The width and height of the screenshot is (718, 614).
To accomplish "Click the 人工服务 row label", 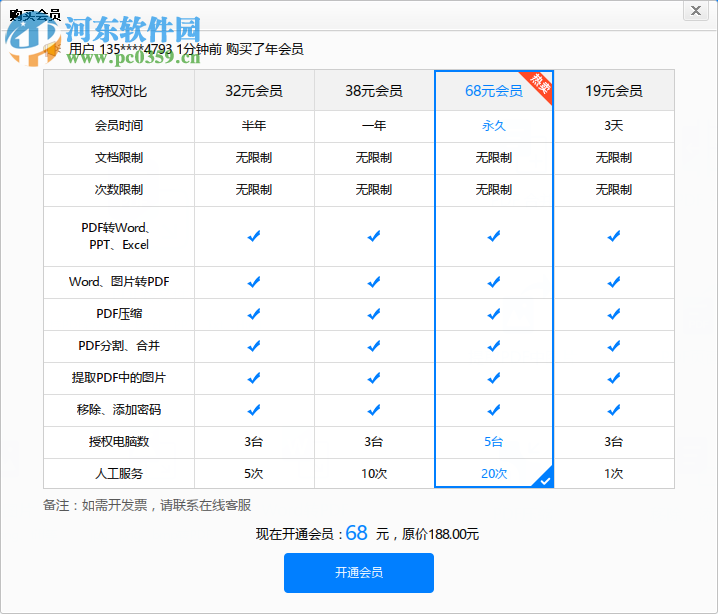I will (119, 473).
